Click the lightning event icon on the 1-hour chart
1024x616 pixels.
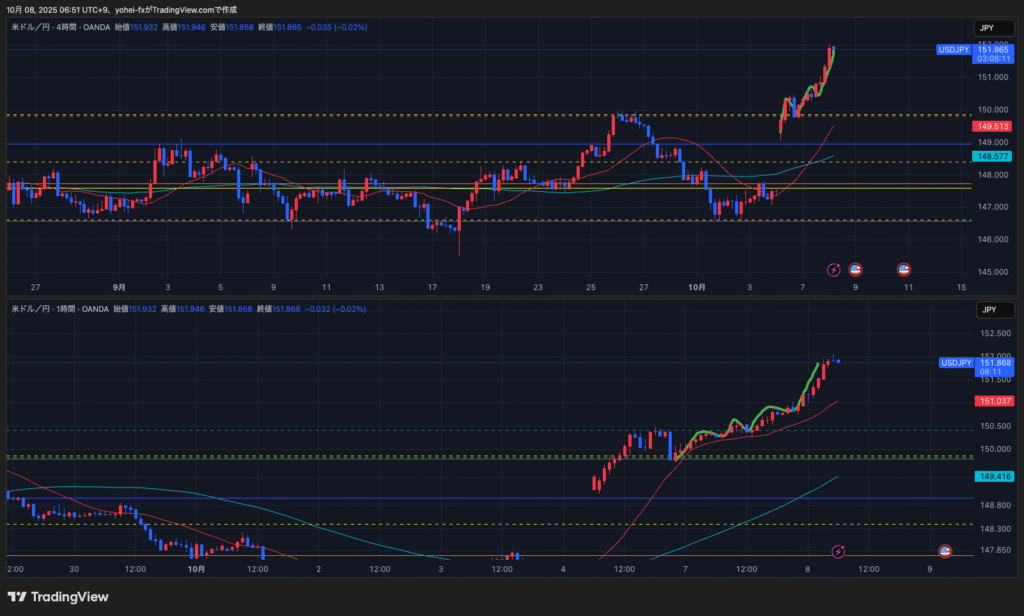click(x=839, y=551)
